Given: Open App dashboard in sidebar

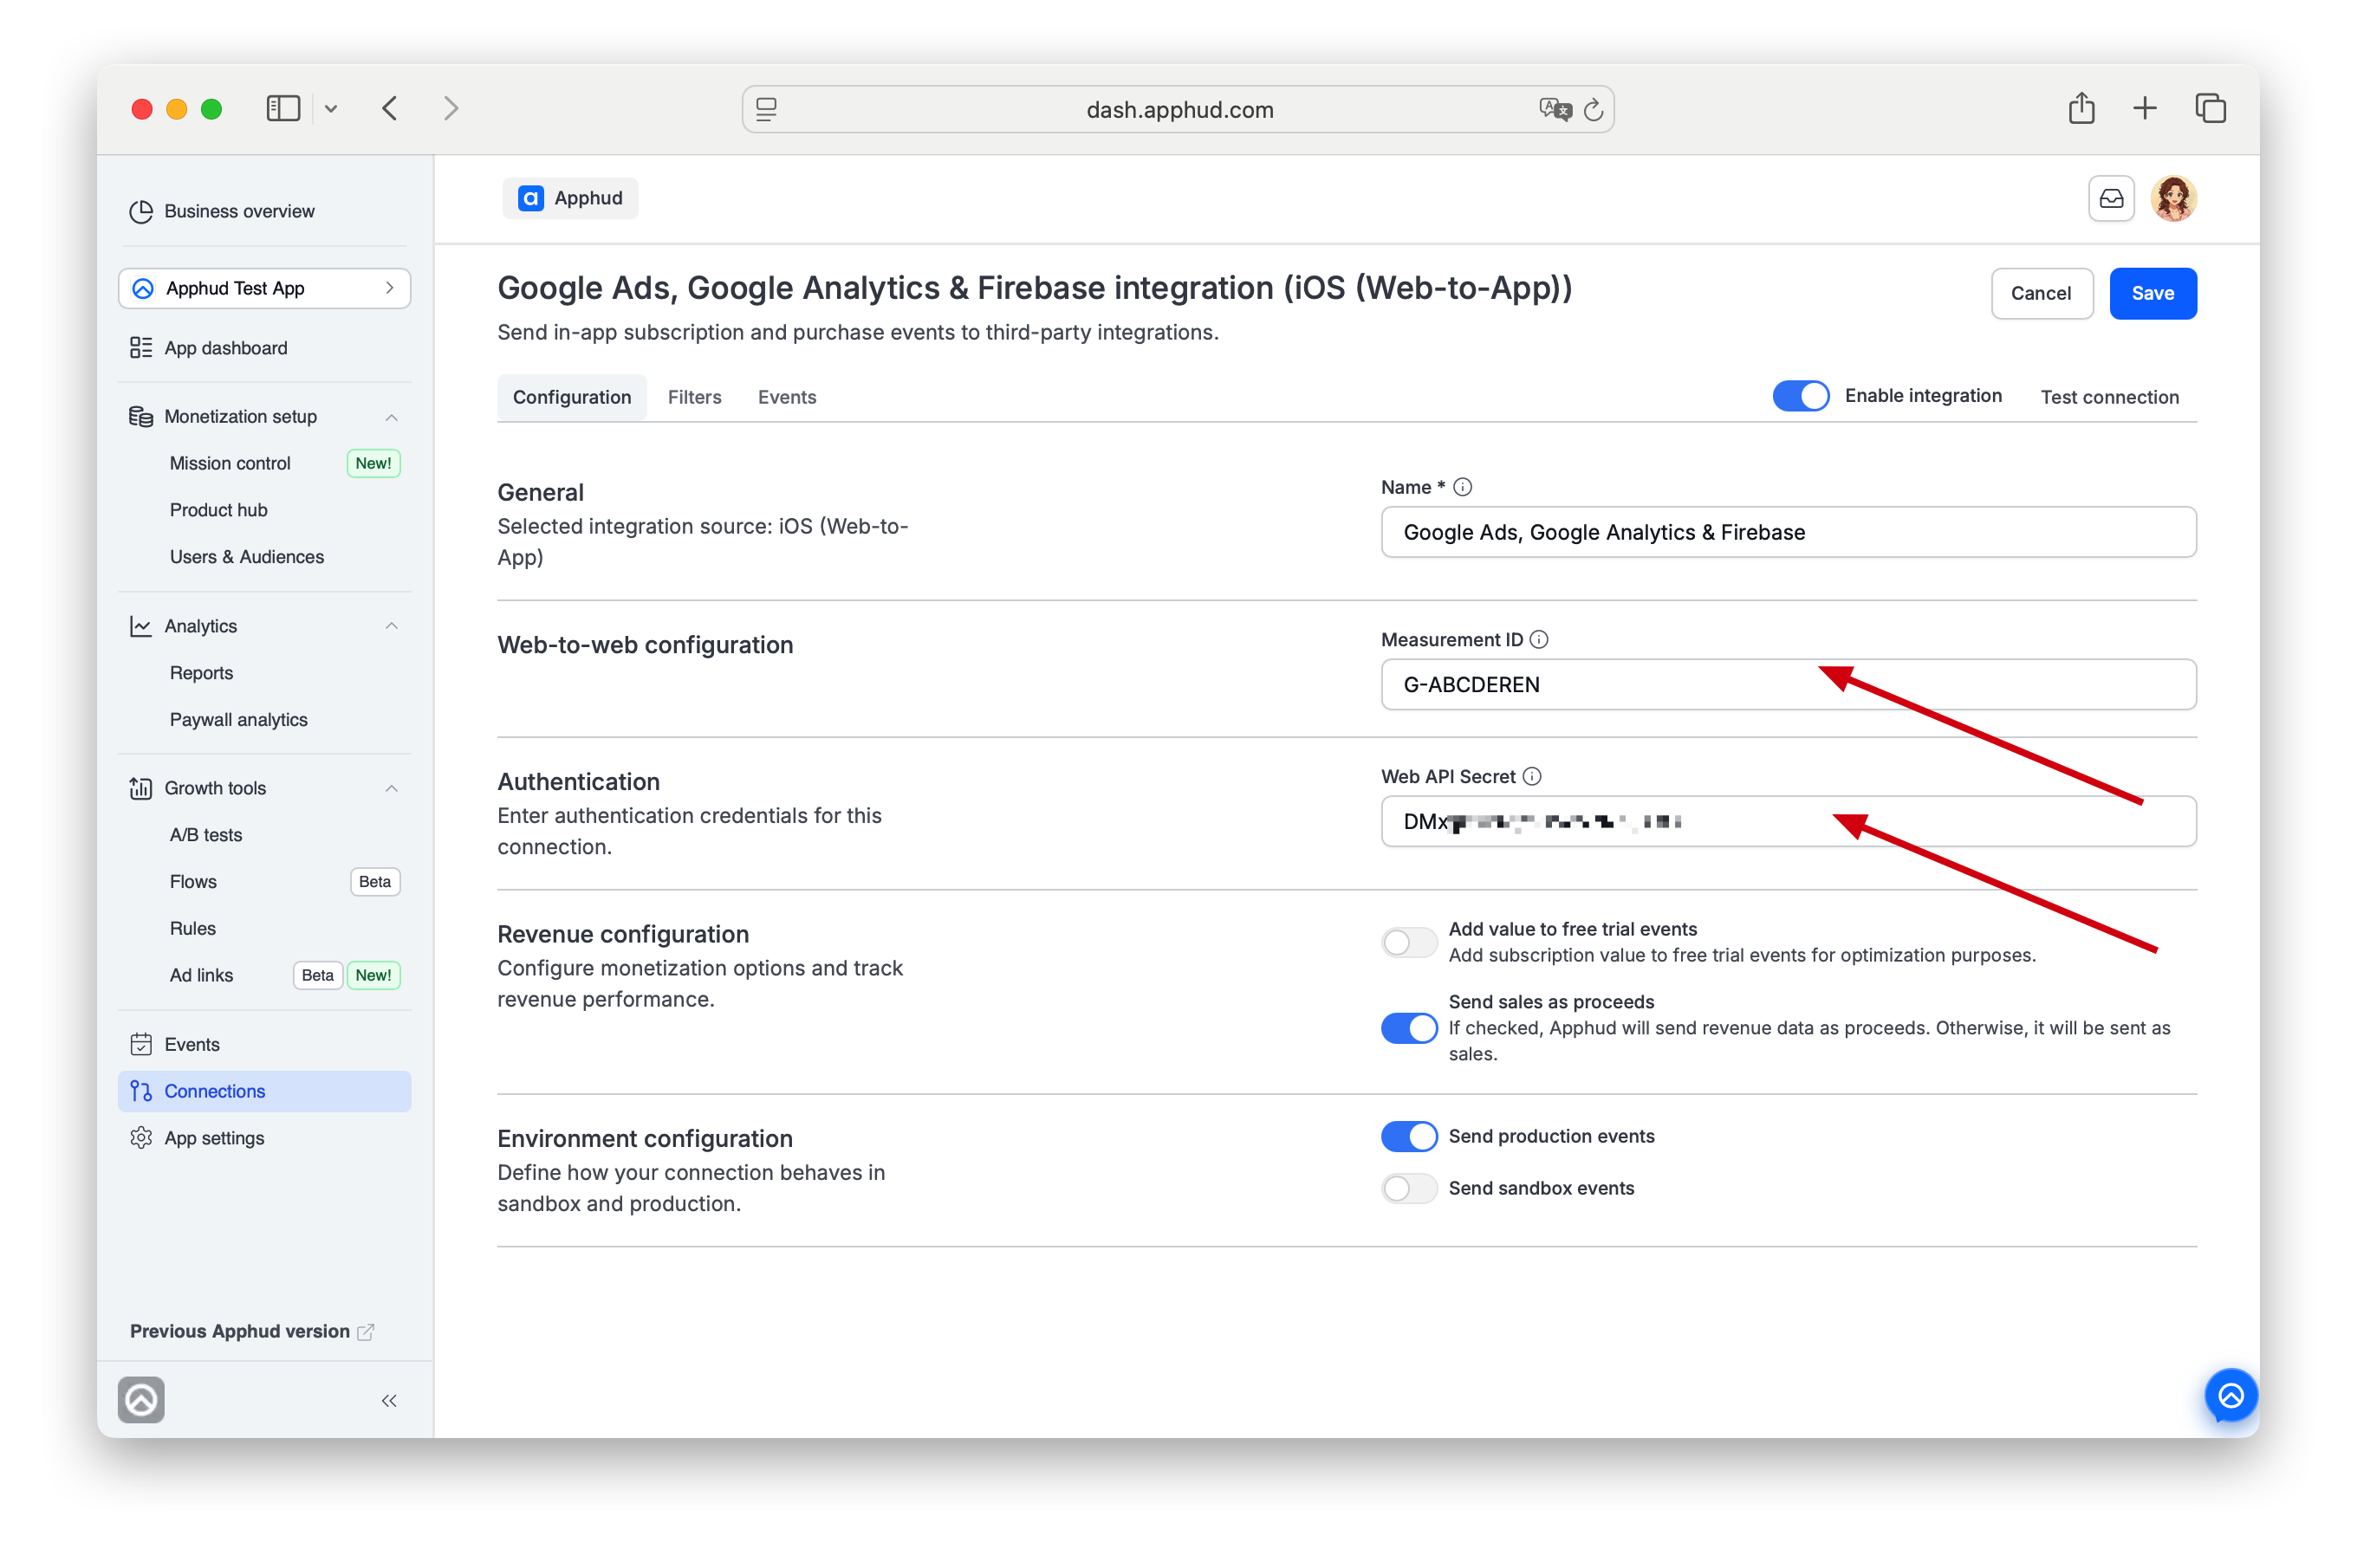Looking at the screenshot, I should [x=226, y=348].
